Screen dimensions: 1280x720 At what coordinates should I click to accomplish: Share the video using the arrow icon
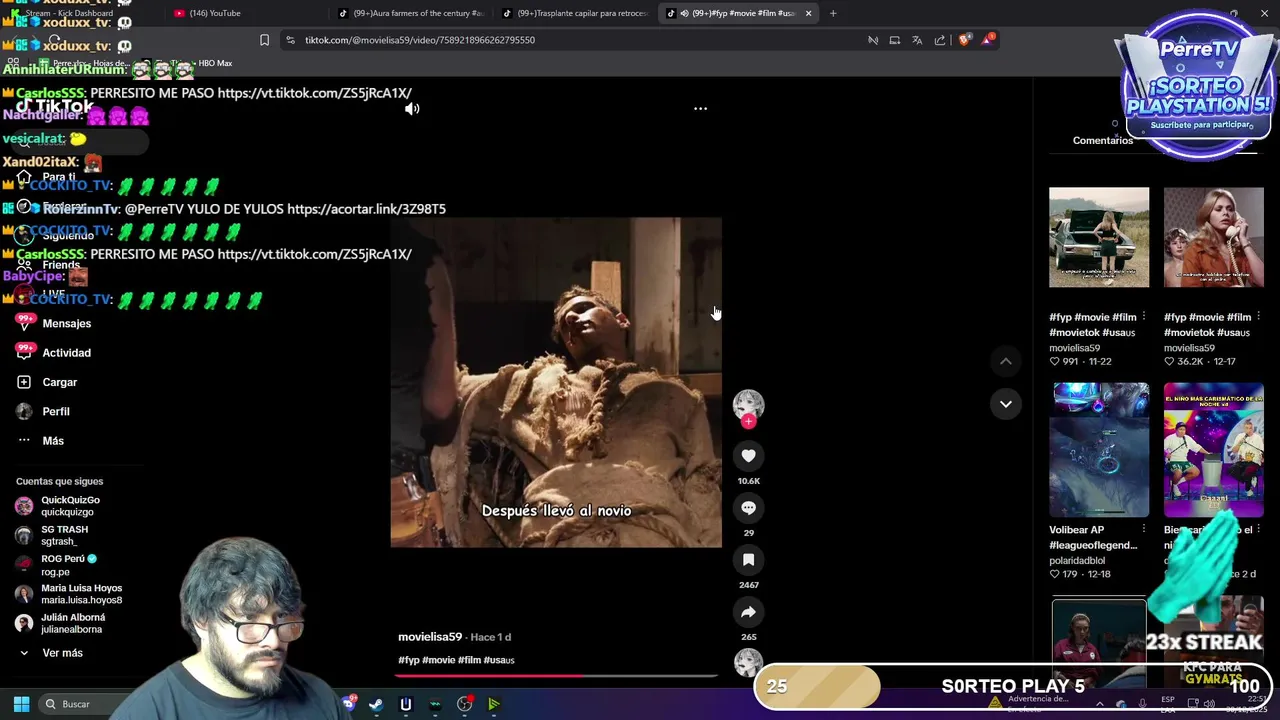tap(748, 612)
